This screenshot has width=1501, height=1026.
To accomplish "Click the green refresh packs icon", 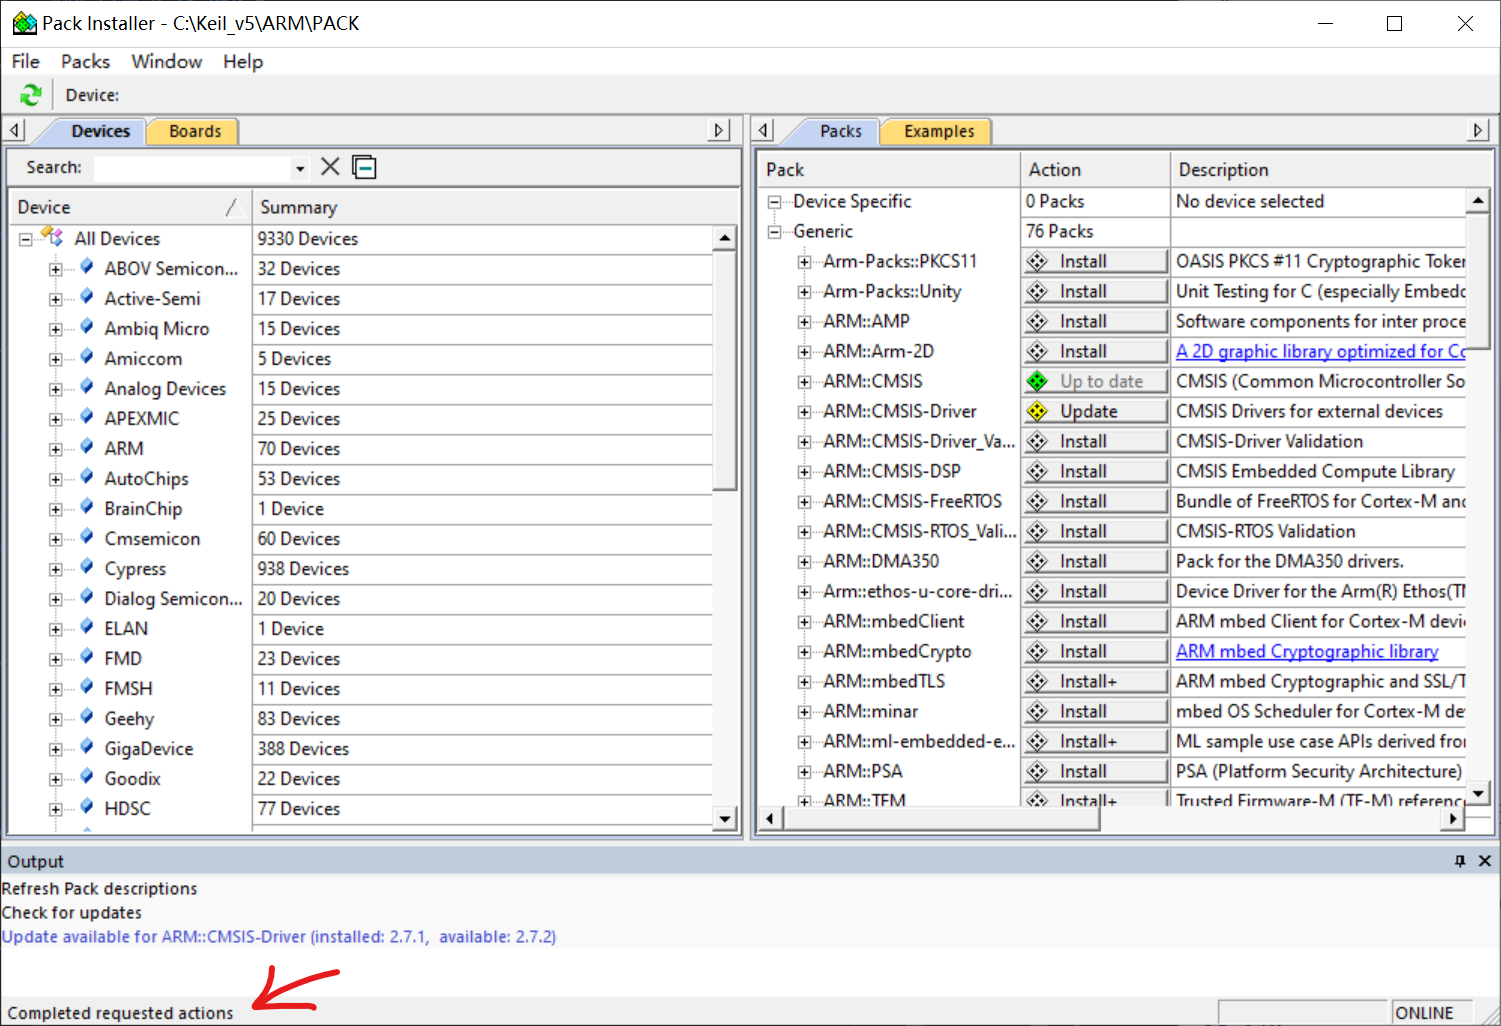I will (x=31, y=95).
